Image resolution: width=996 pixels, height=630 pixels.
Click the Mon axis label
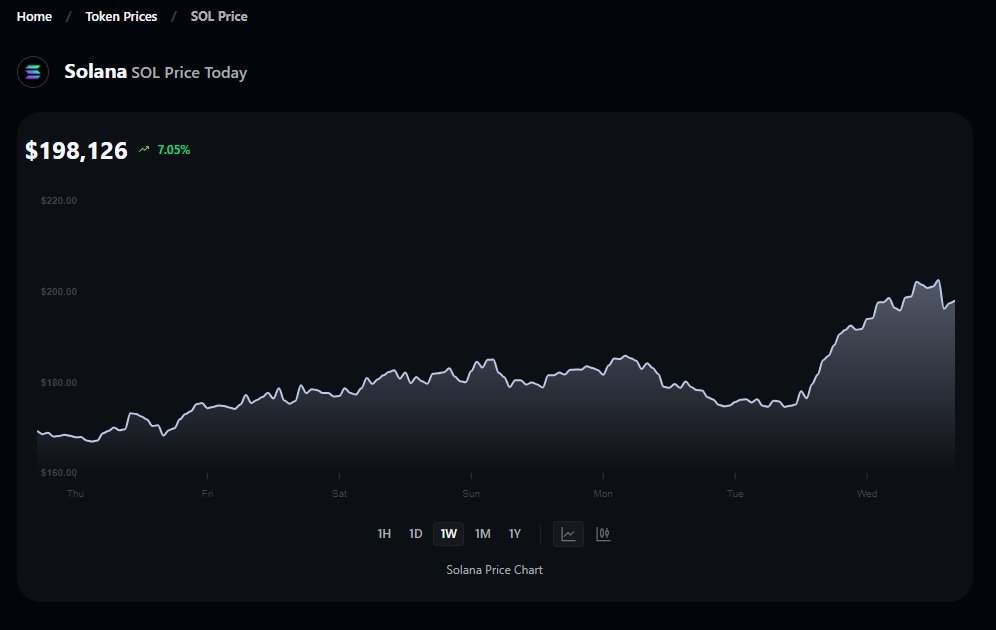603,493
